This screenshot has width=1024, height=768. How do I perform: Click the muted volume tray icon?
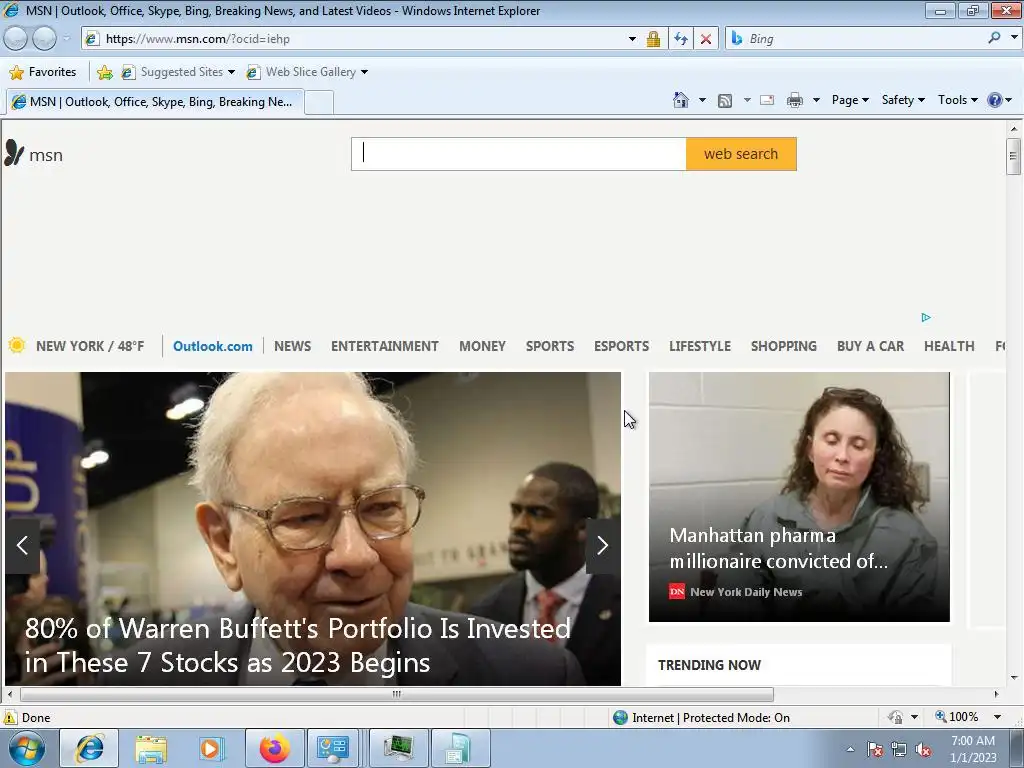[923, 750]
